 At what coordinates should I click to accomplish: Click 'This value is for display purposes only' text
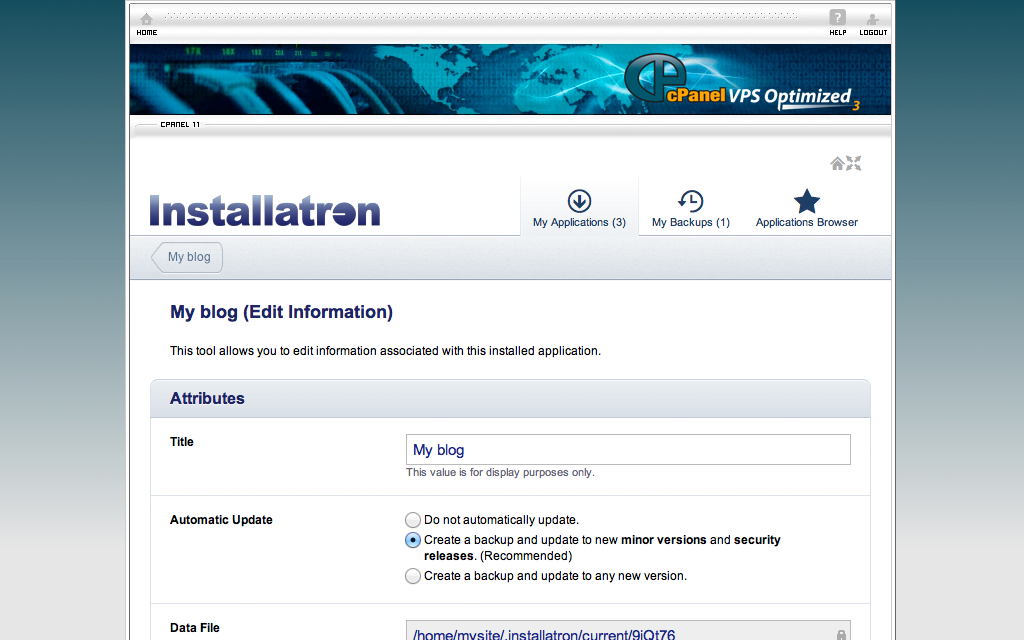pos(500,472)
